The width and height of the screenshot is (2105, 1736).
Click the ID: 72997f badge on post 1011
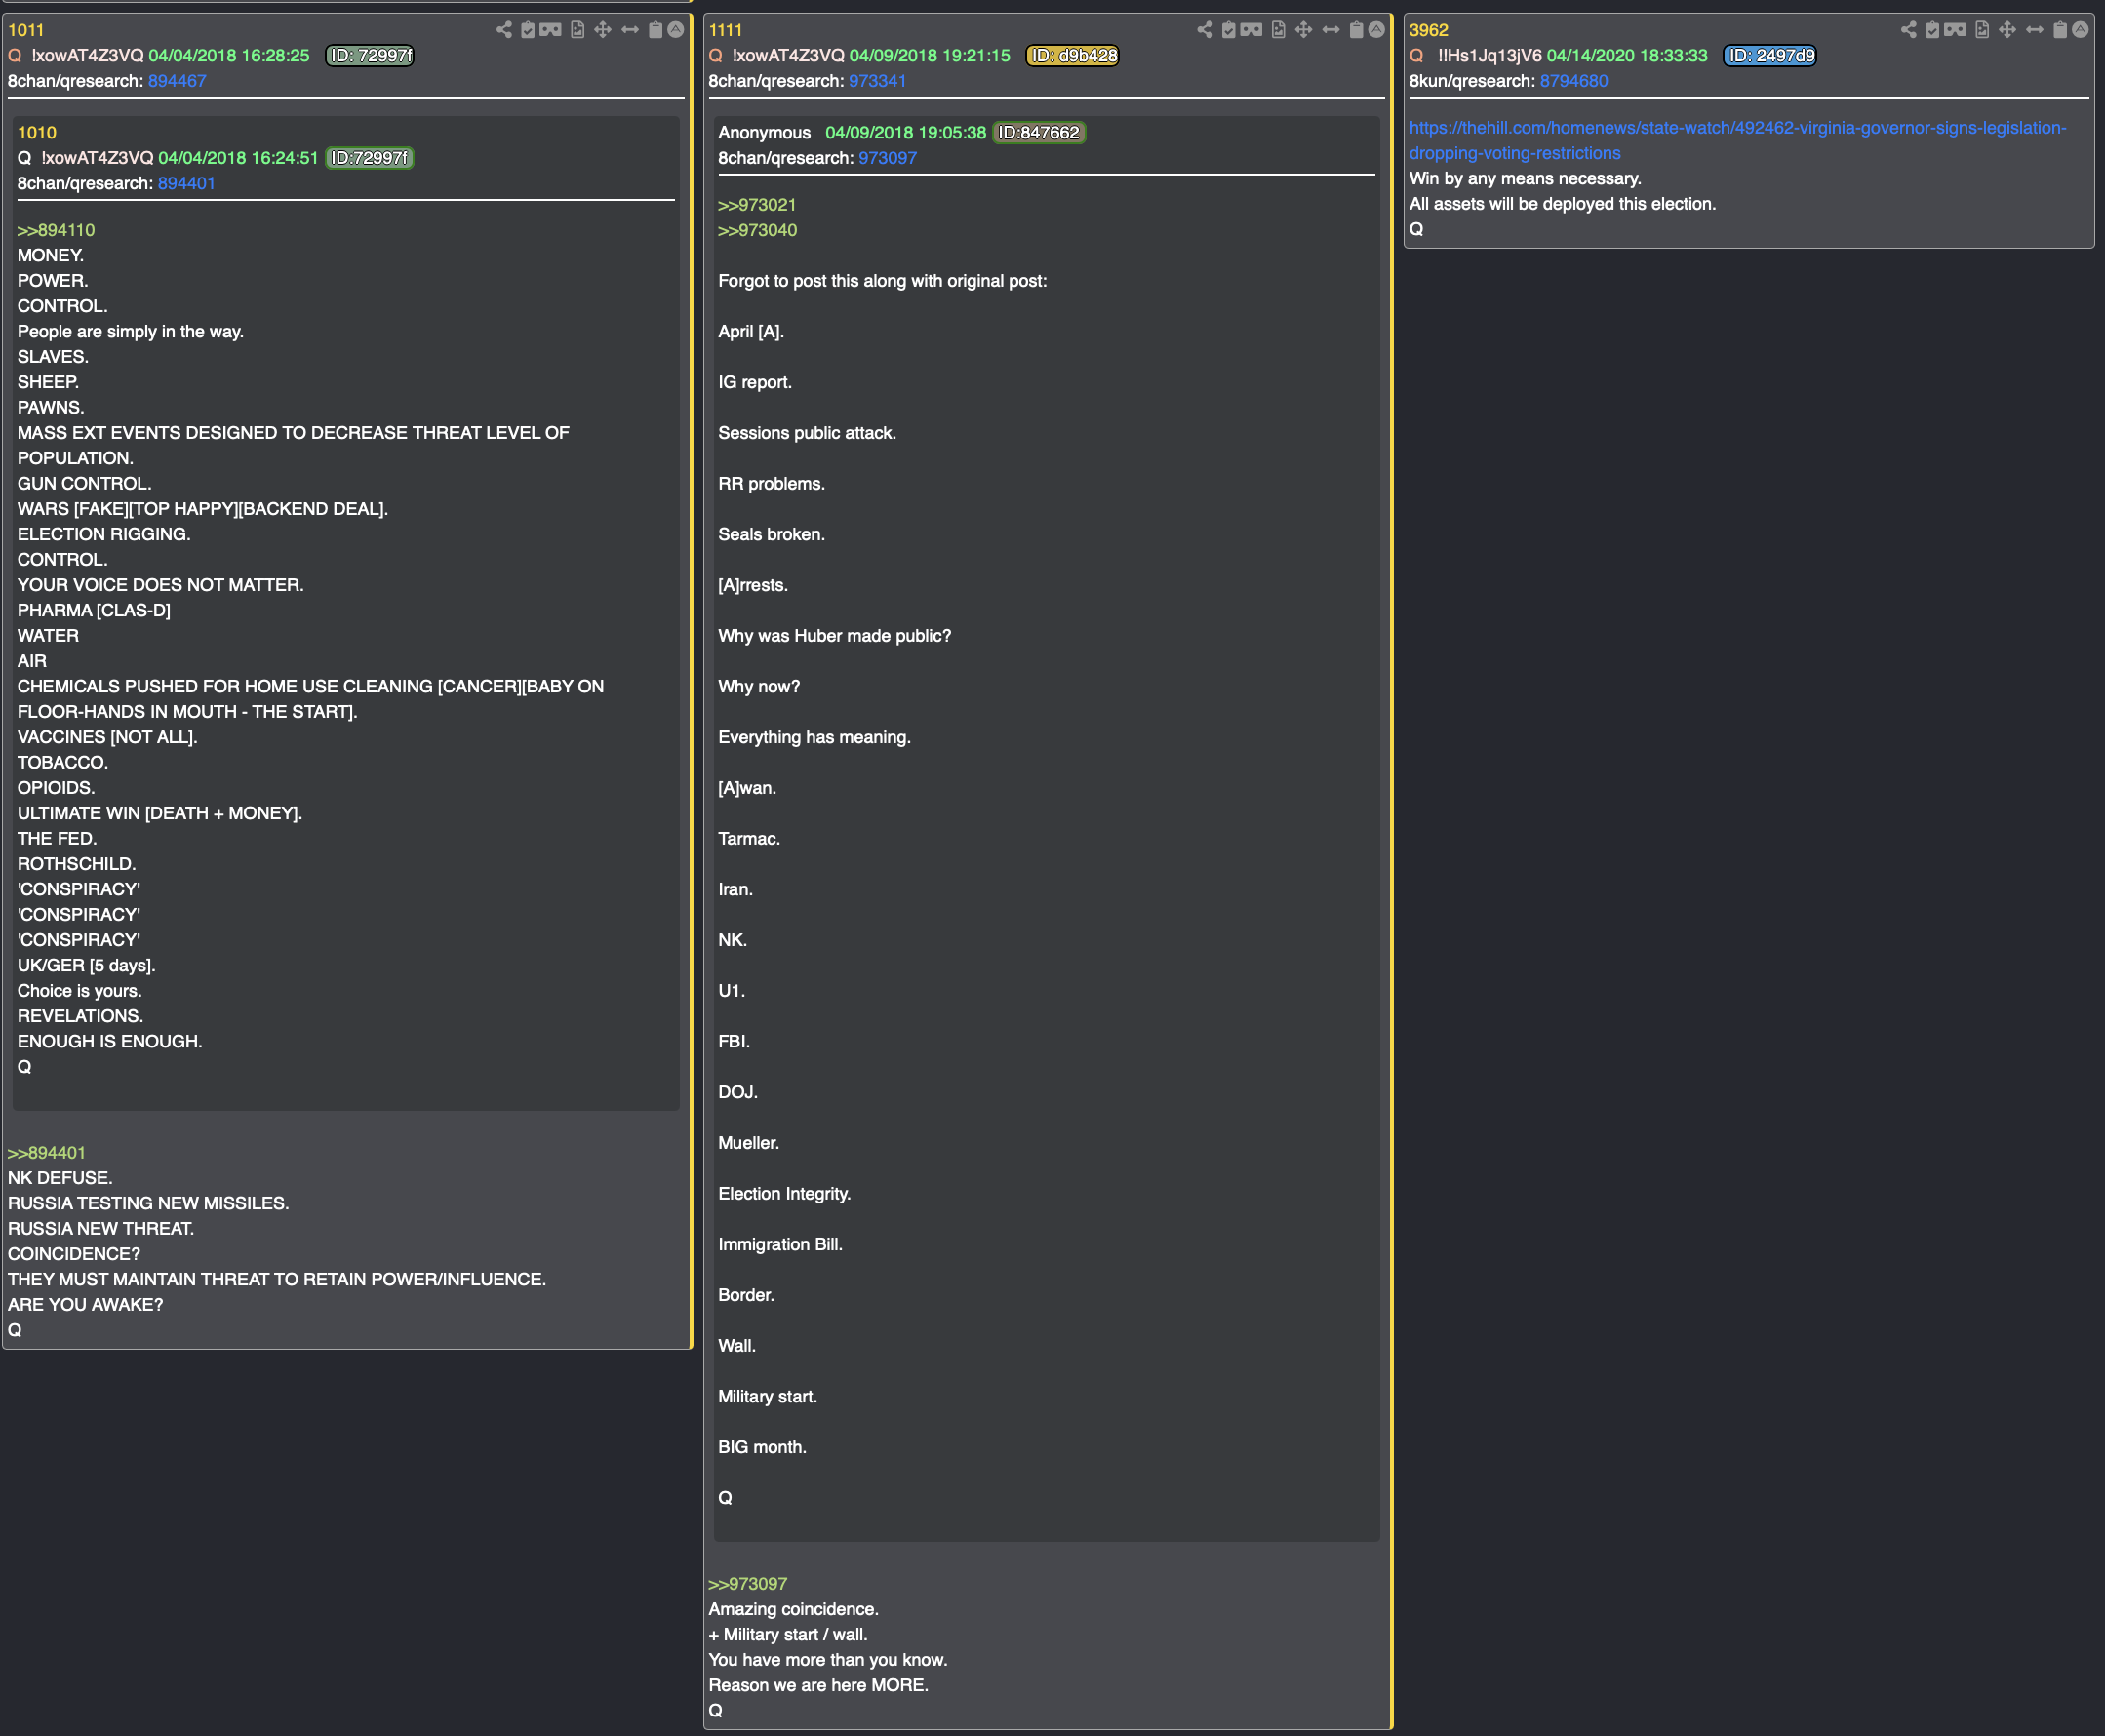[x=370, y=56]
